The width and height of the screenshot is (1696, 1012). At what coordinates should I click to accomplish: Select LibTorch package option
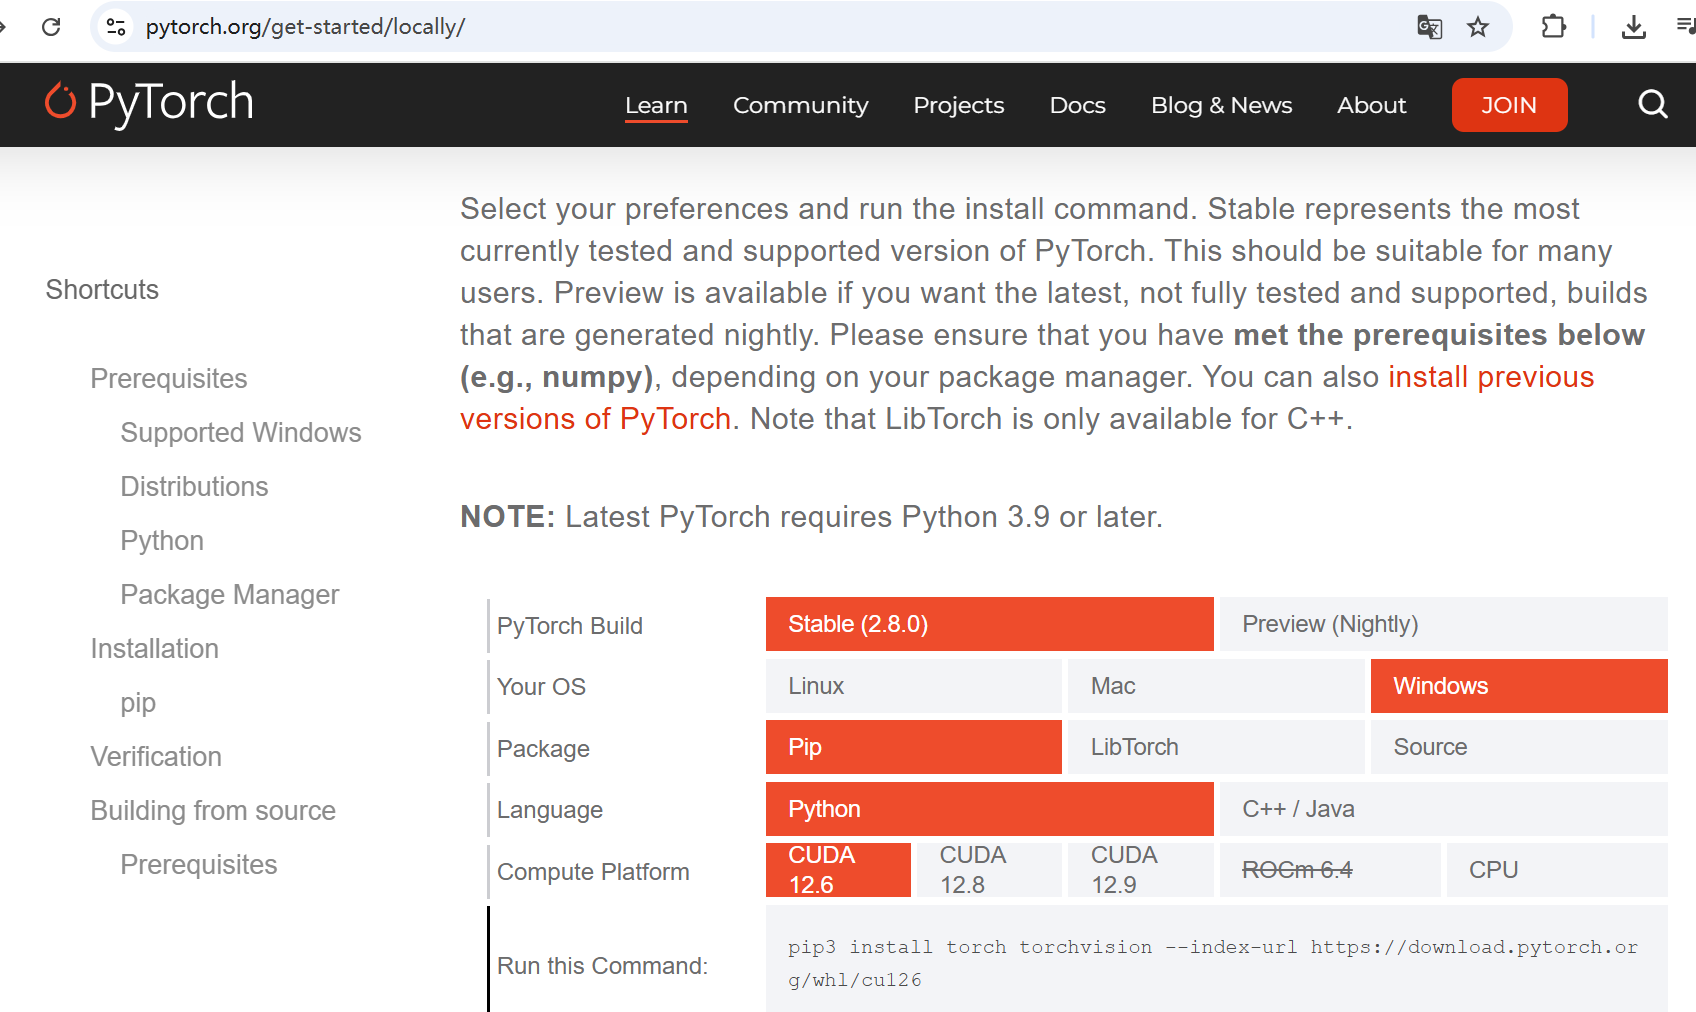(x=1216, y=747)
